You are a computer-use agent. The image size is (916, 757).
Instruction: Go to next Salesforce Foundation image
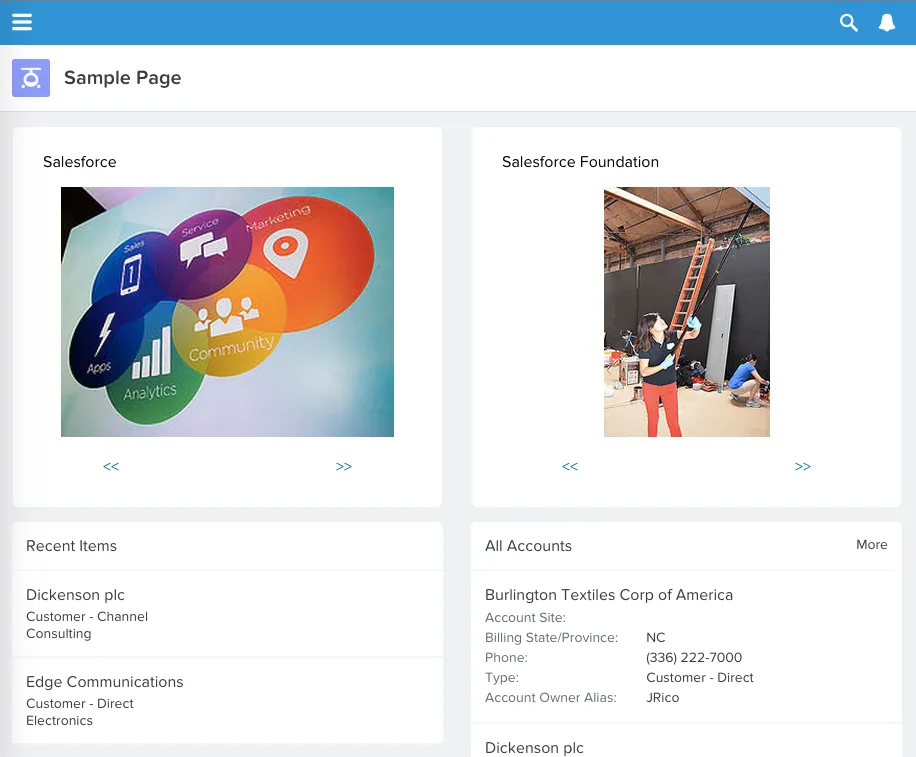pos(803,466)
